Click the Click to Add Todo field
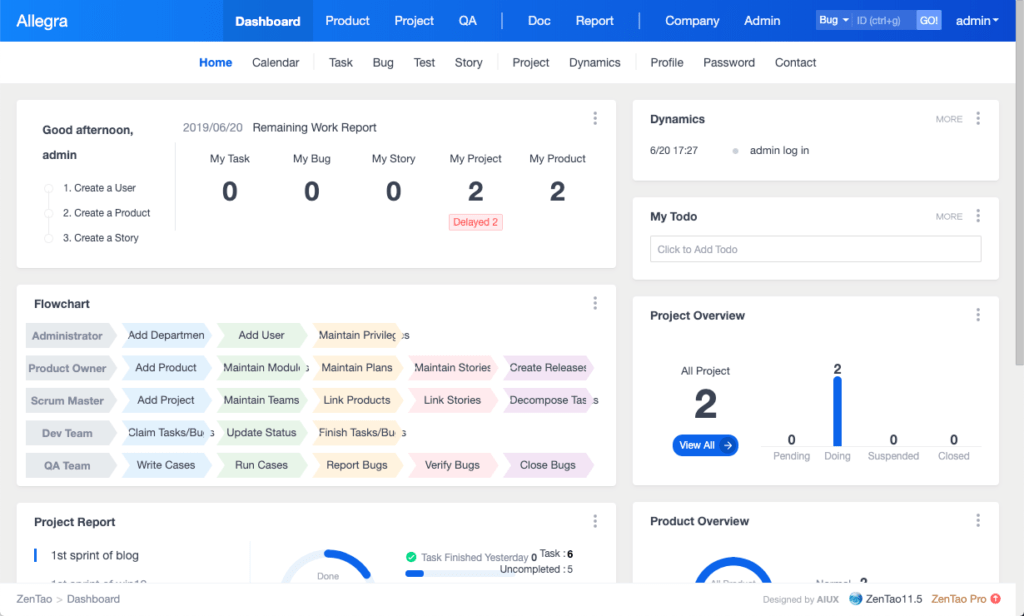This screenshot has height=616, width=1024. point(815,248)
